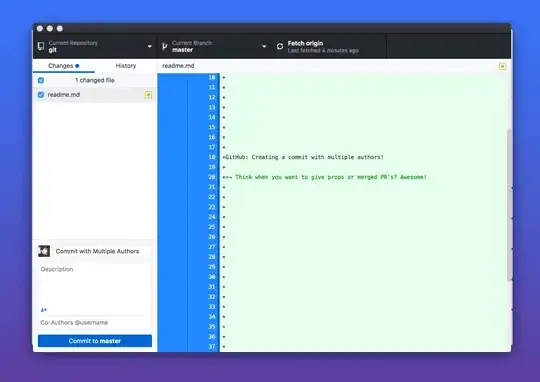This screenshot has height=382, width=540.
Task: Click the diff view vertical scrollbar
Action: pos(509,205)
